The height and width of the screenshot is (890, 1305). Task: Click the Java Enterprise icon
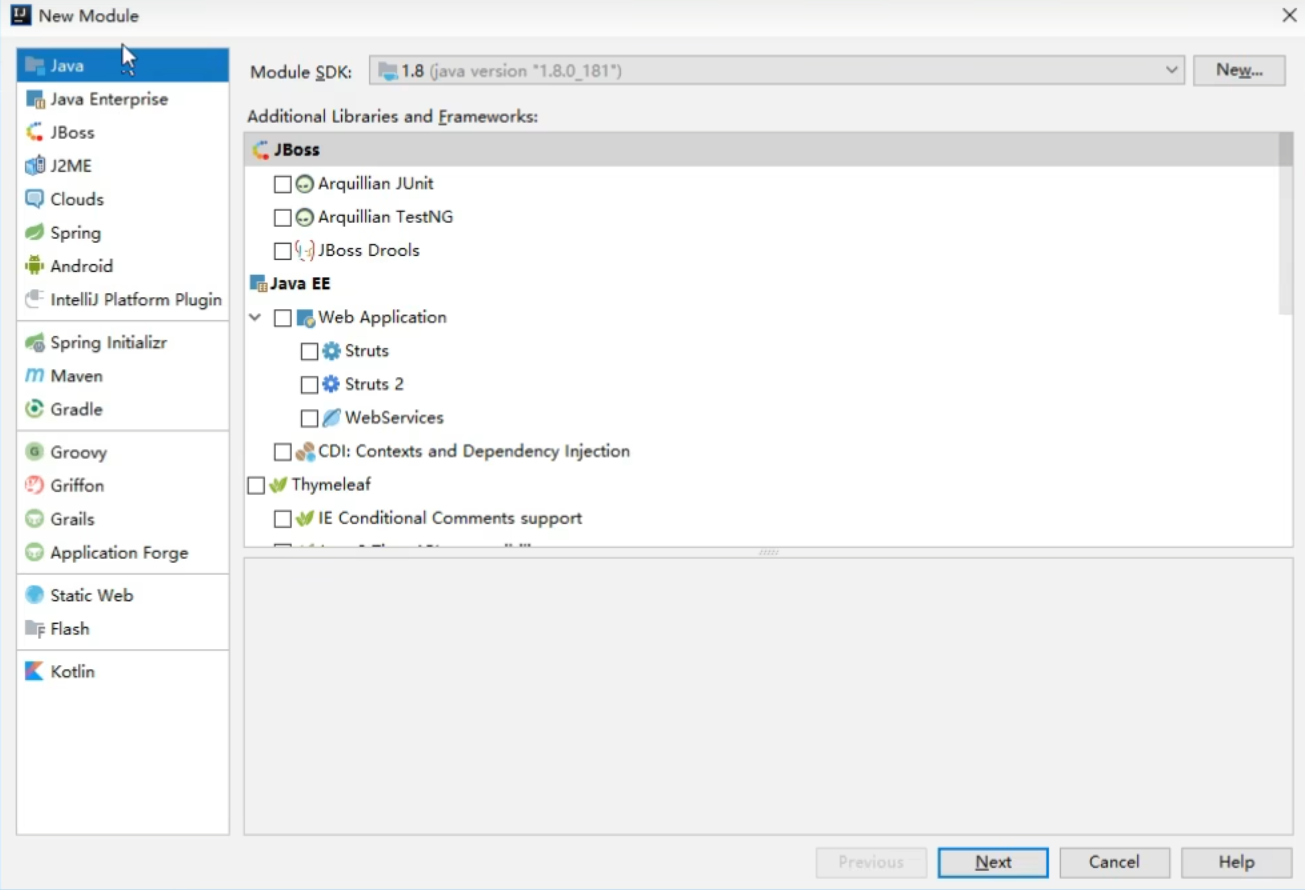(x=35, y=99)
